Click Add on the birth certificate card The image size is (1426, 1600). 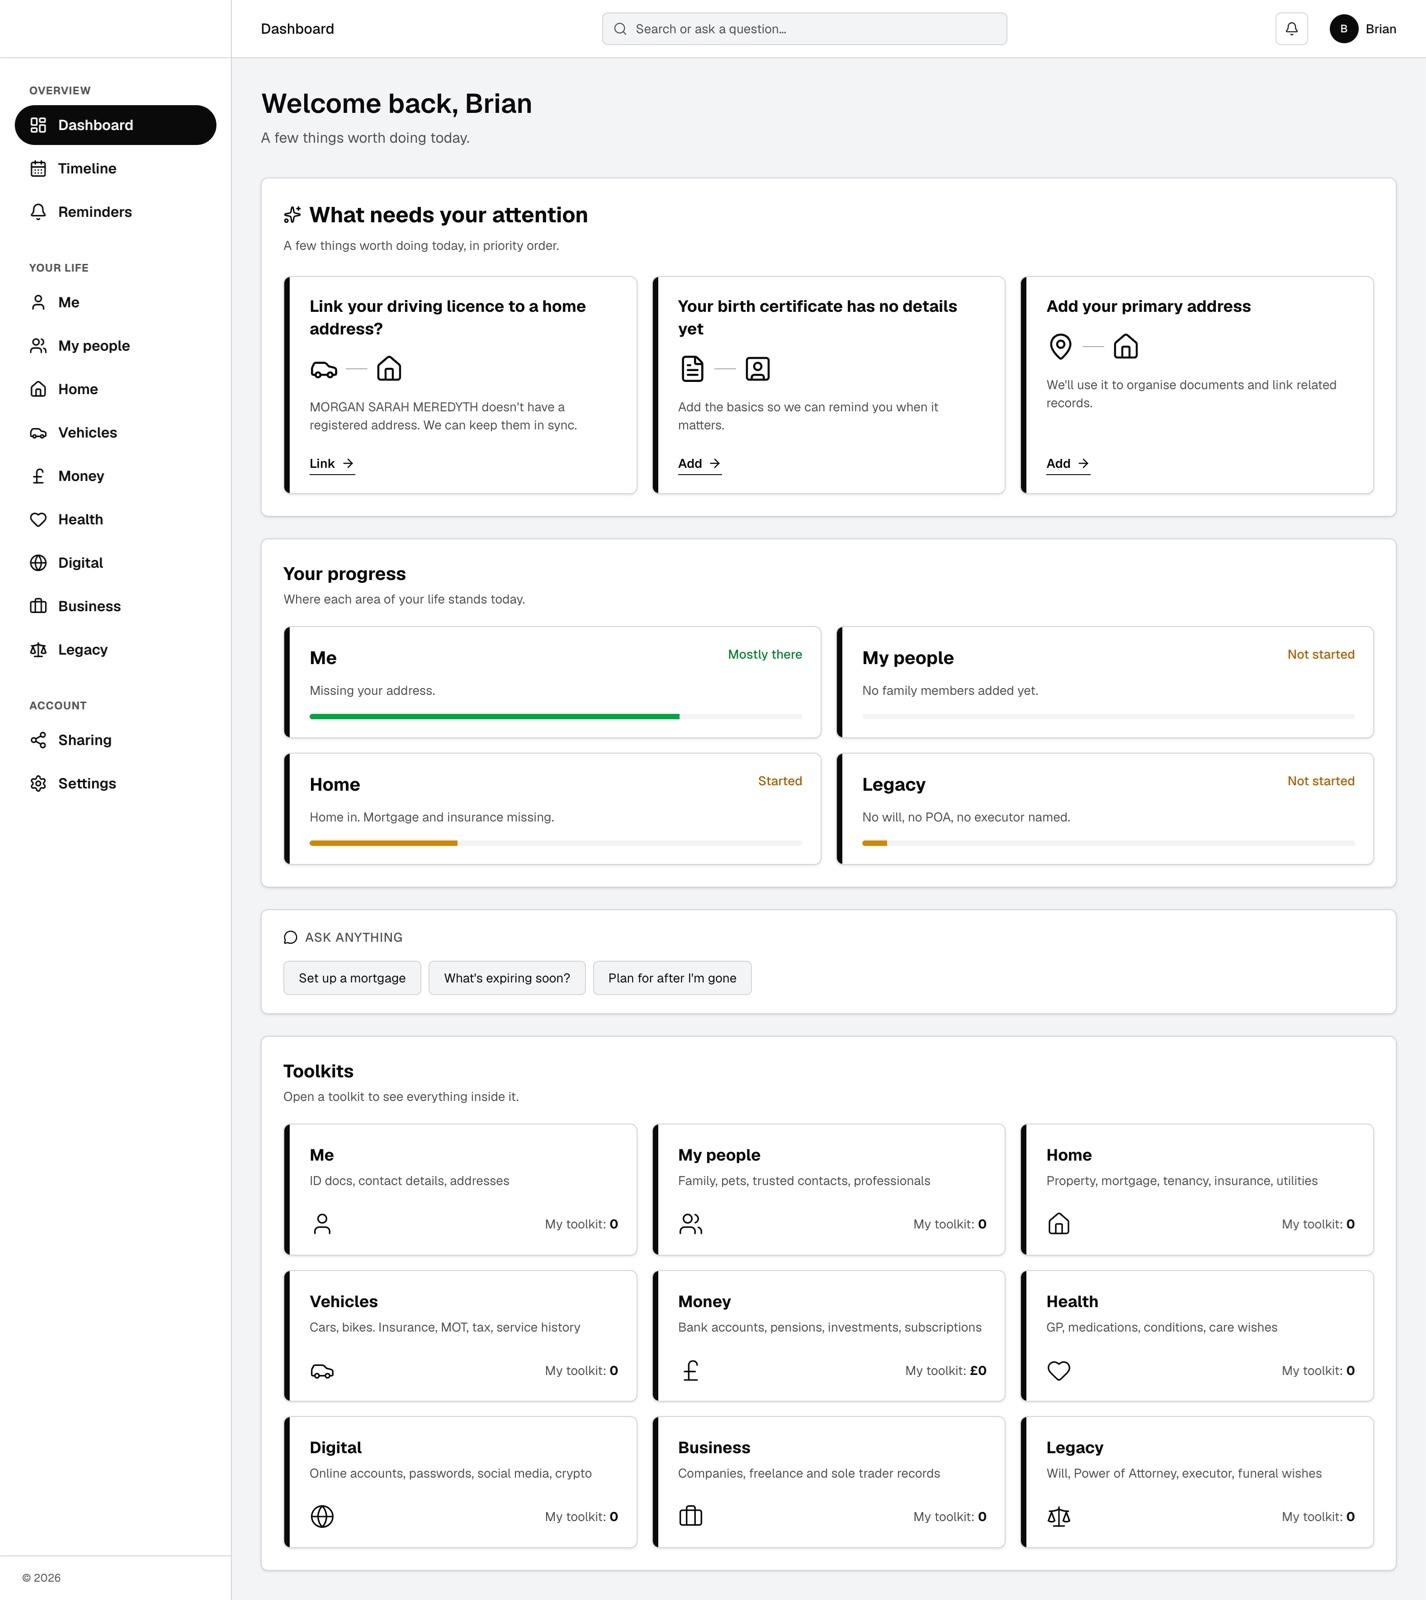click(x=700, y=464)
